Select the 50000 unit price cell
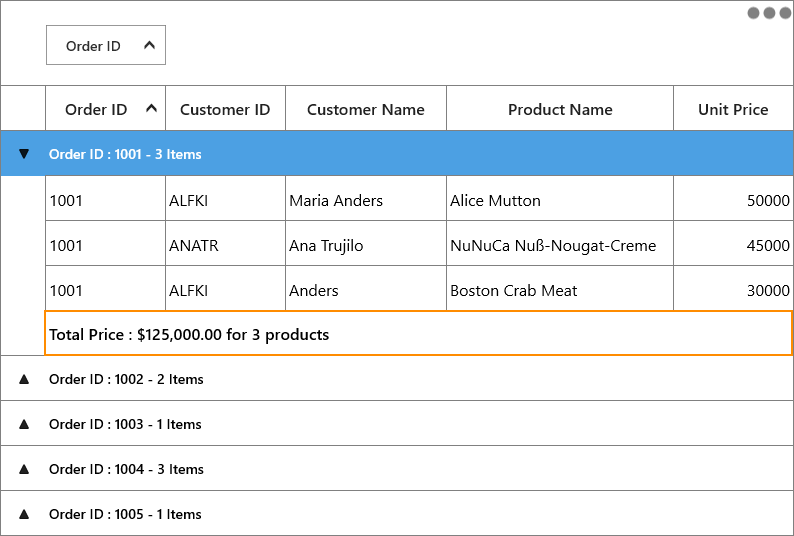The image size is (794, 536). point(733,198)
